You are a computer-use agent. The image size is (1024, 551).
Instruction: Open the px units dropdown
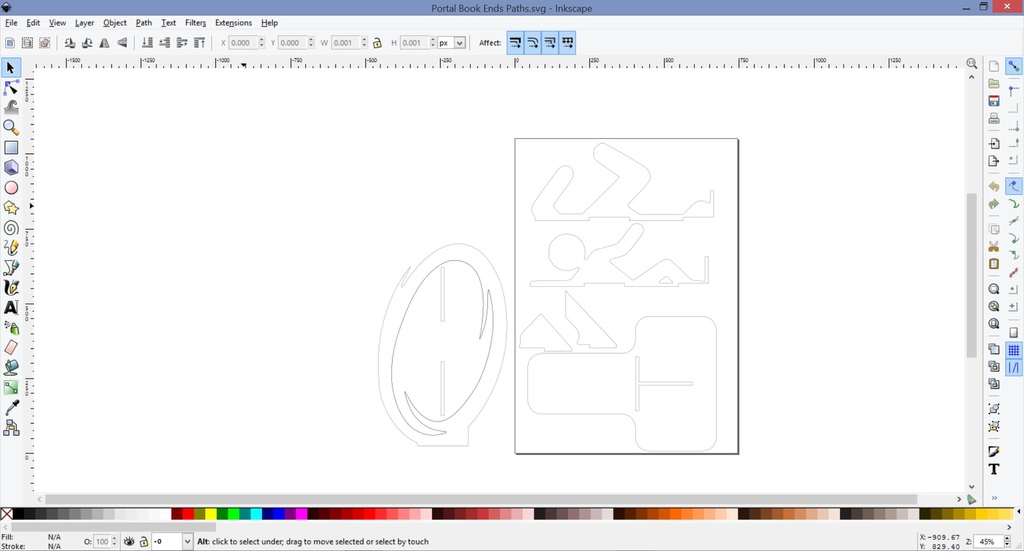pos(459,43)
